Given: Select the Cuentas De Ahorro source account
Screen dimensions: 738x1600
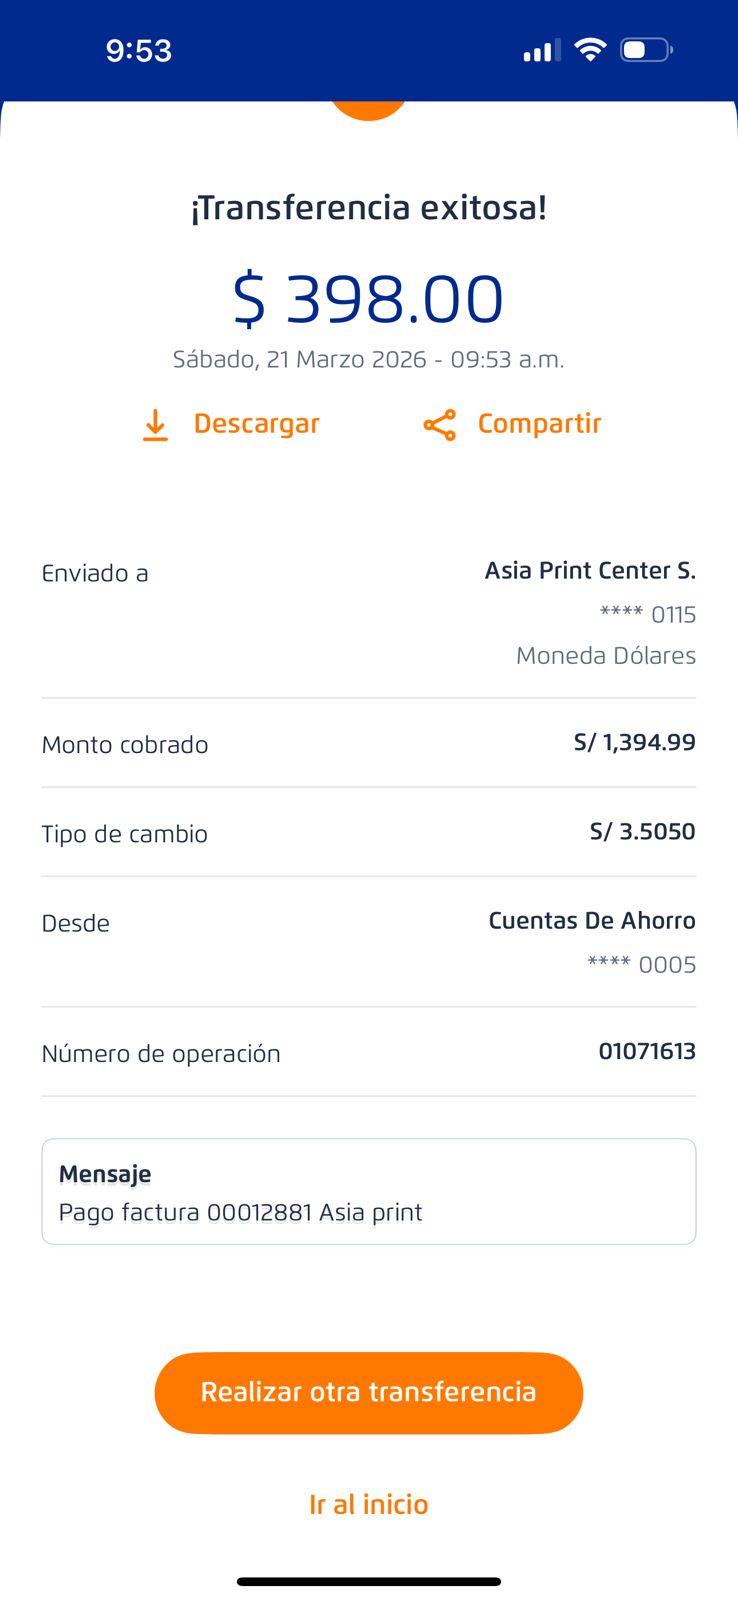Looking at the screenshot, I should 592,921.
